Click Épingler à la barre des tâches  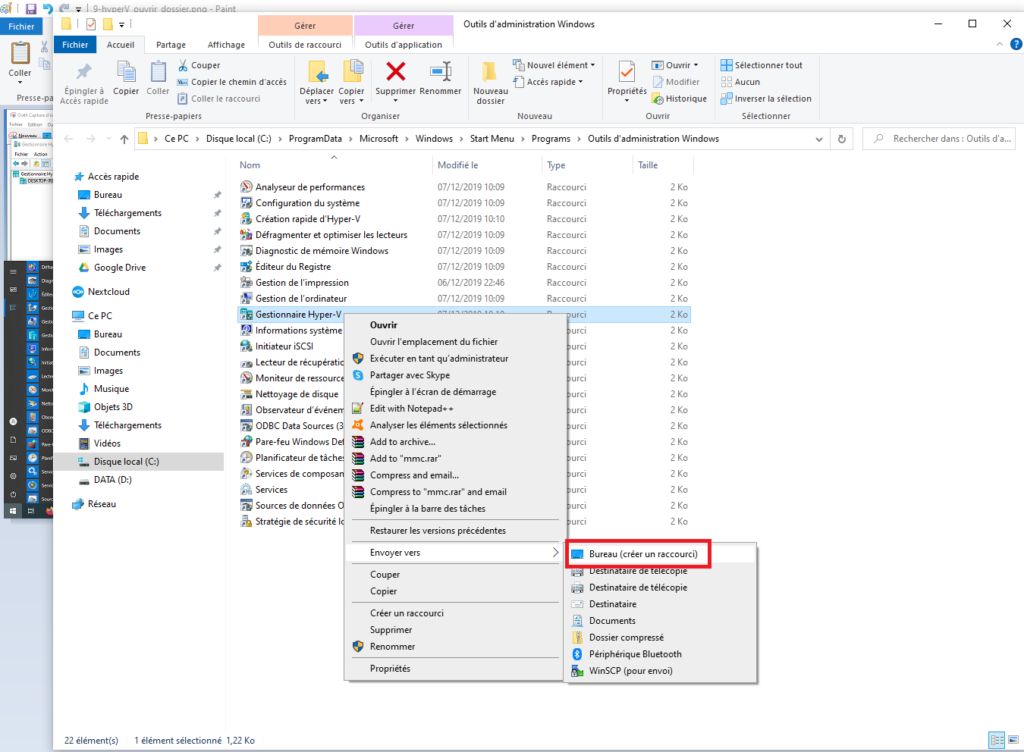(428, 509)
